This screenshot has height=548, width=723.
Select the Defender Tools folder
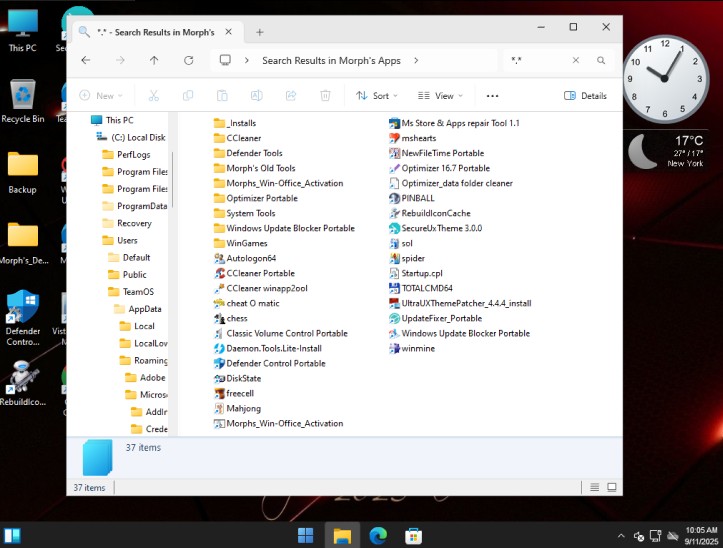(248, 153)
